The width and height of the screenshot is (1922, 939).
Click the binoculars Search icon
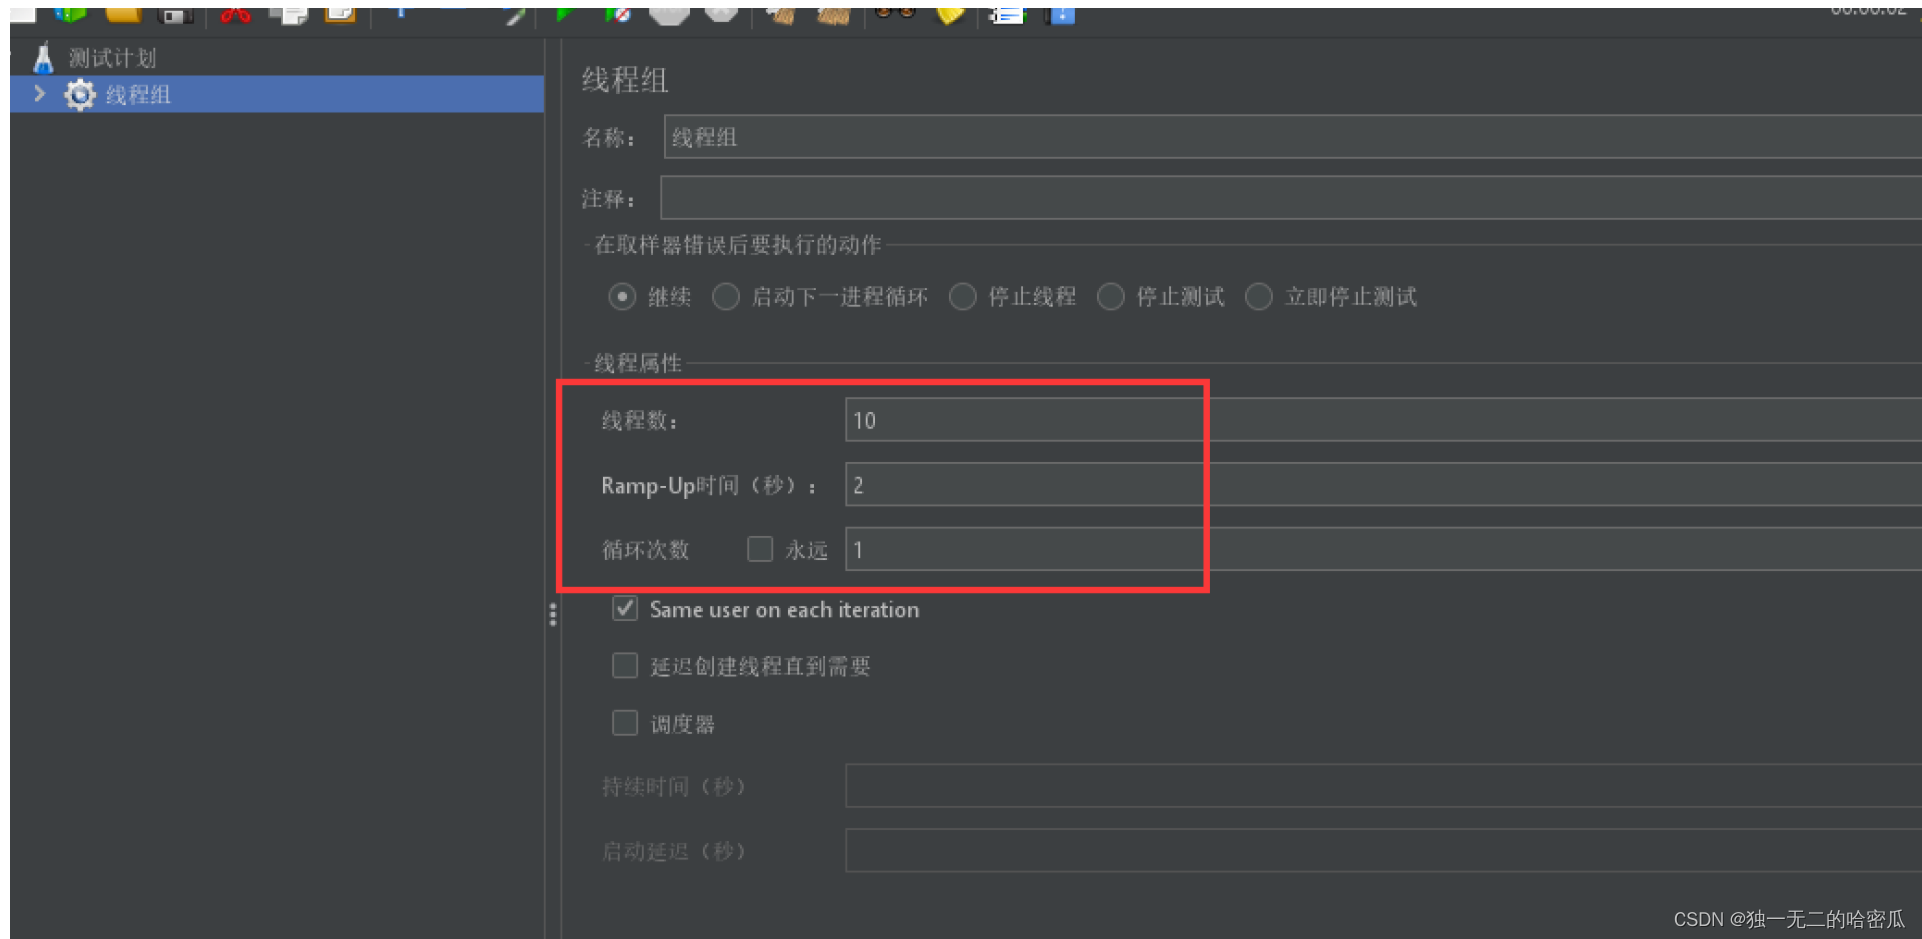pos(895,14)
